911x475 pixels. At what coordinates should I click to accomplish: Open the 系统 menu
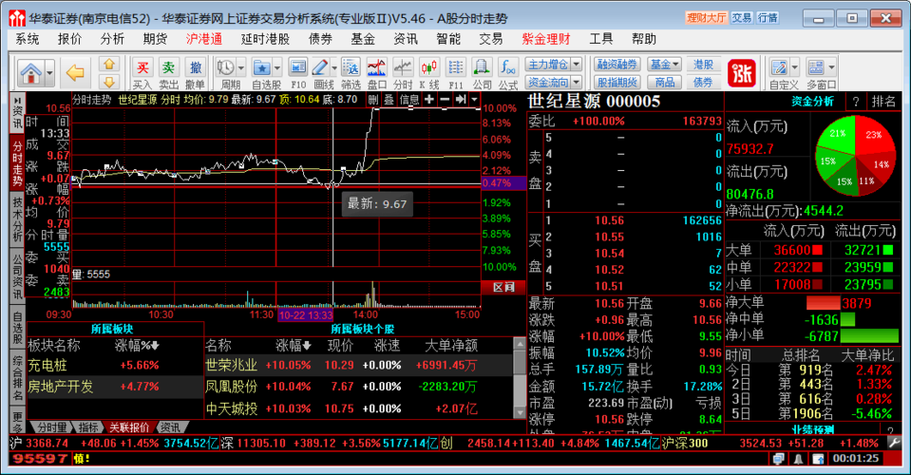[x=27, y=39]
